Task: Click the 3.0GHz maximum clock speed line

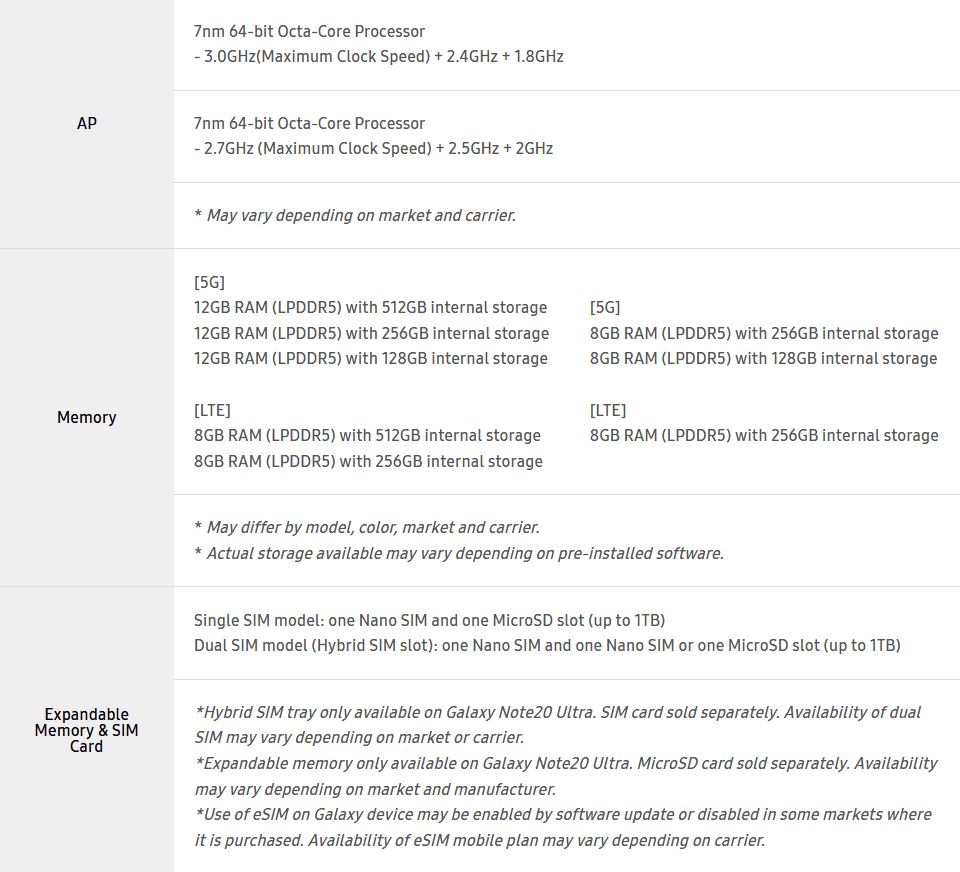Action: (x=378, y=57)
